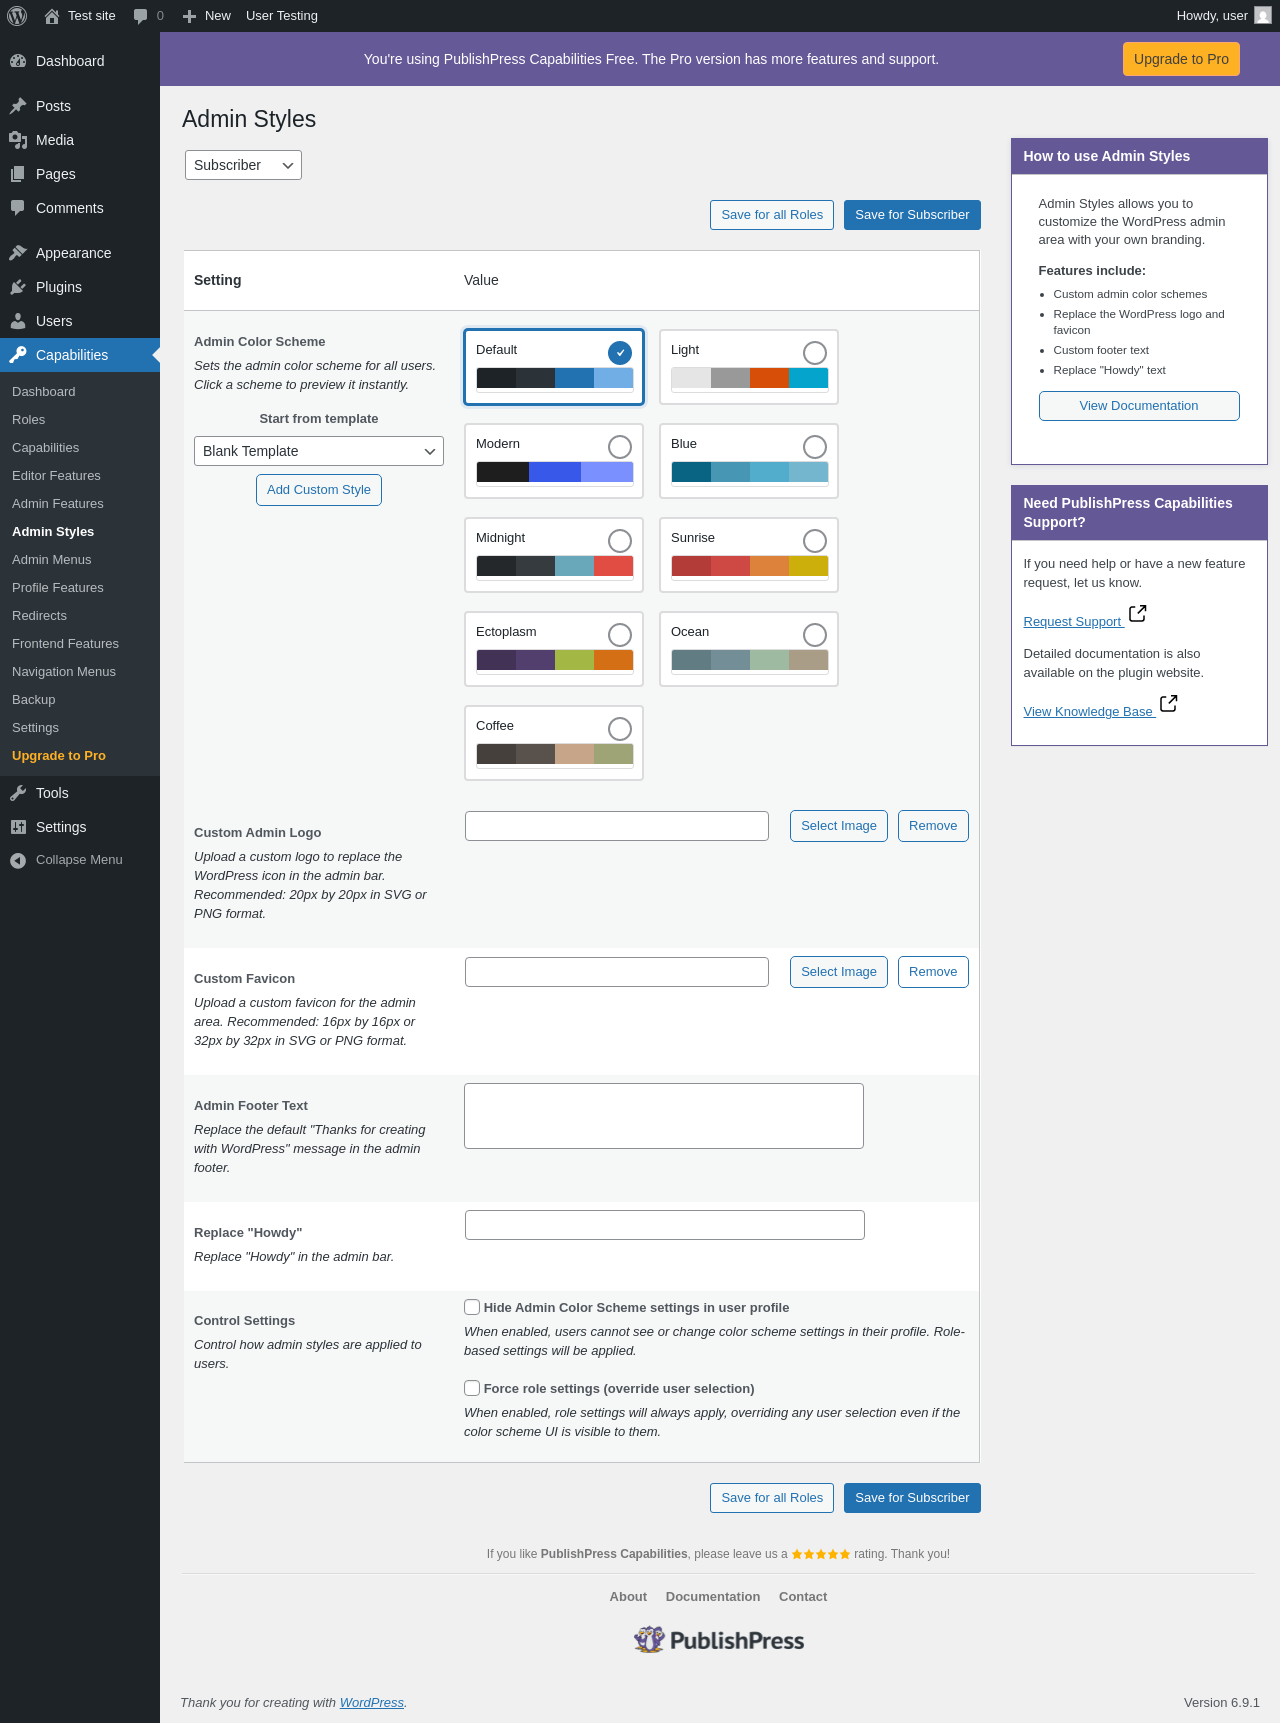
Task: Click the Ocean scheme color palette strip
Action: click(x=750, y=660)
